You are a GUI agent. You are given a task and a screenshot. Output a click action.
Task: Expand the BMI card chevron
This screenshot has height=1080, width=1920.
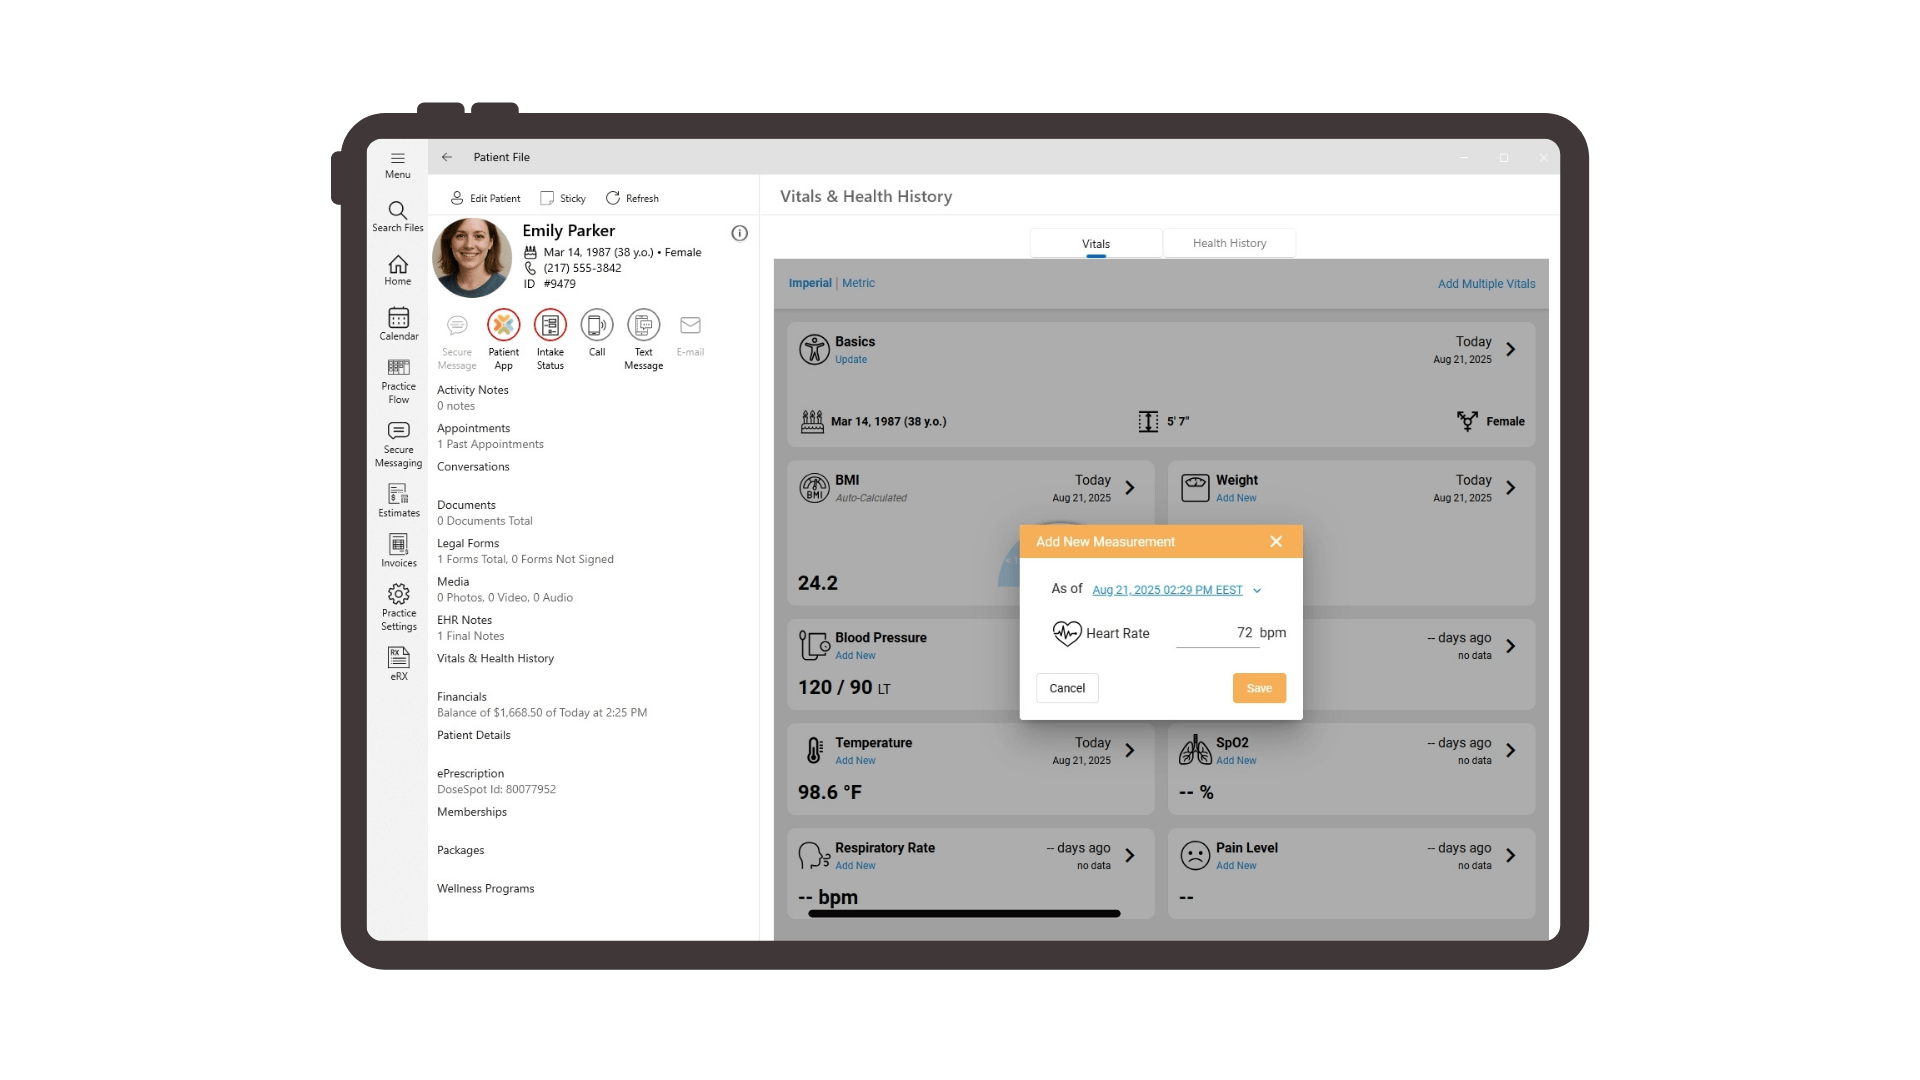click(x=1130, y=488)
